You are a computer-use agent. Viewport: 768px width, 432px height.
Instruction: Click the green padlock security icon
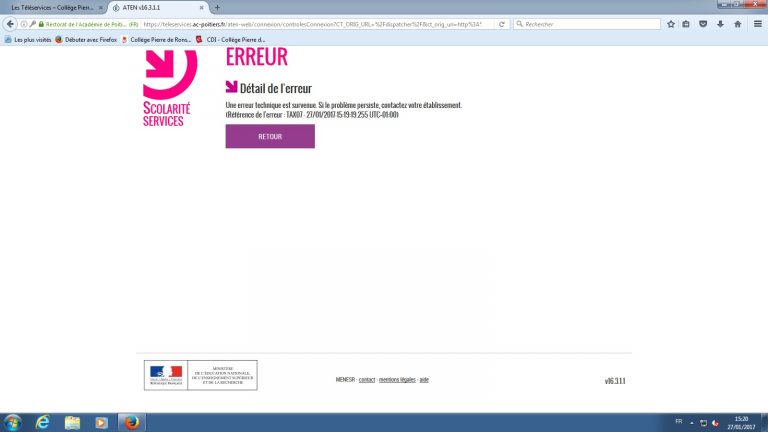[x=41, y=24]
